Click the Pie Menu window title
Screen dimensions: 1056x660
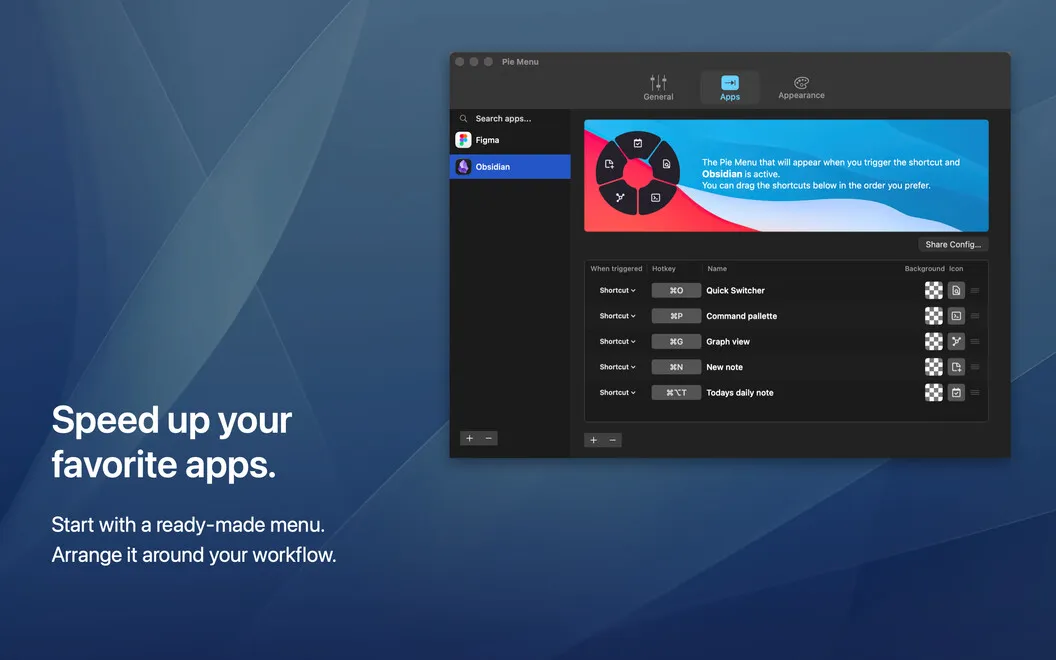(520, 62)
